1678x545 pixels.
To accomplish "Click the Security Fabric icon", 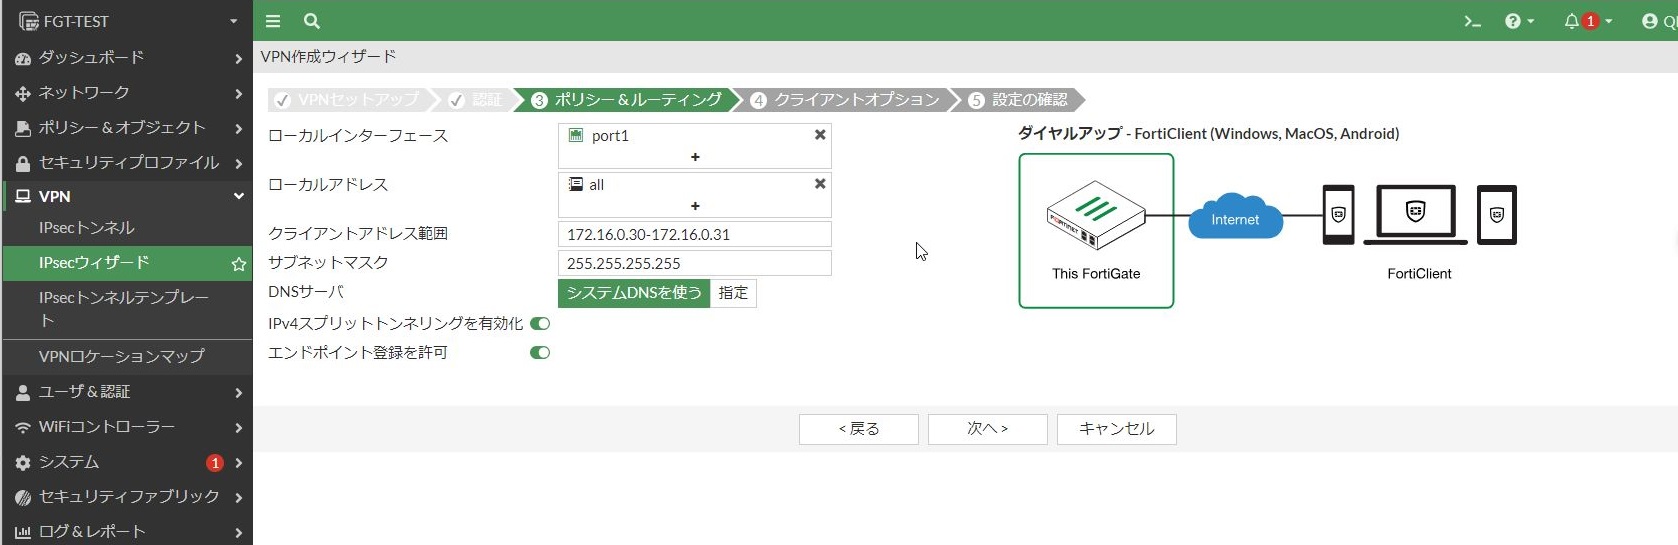I will 23,498.
